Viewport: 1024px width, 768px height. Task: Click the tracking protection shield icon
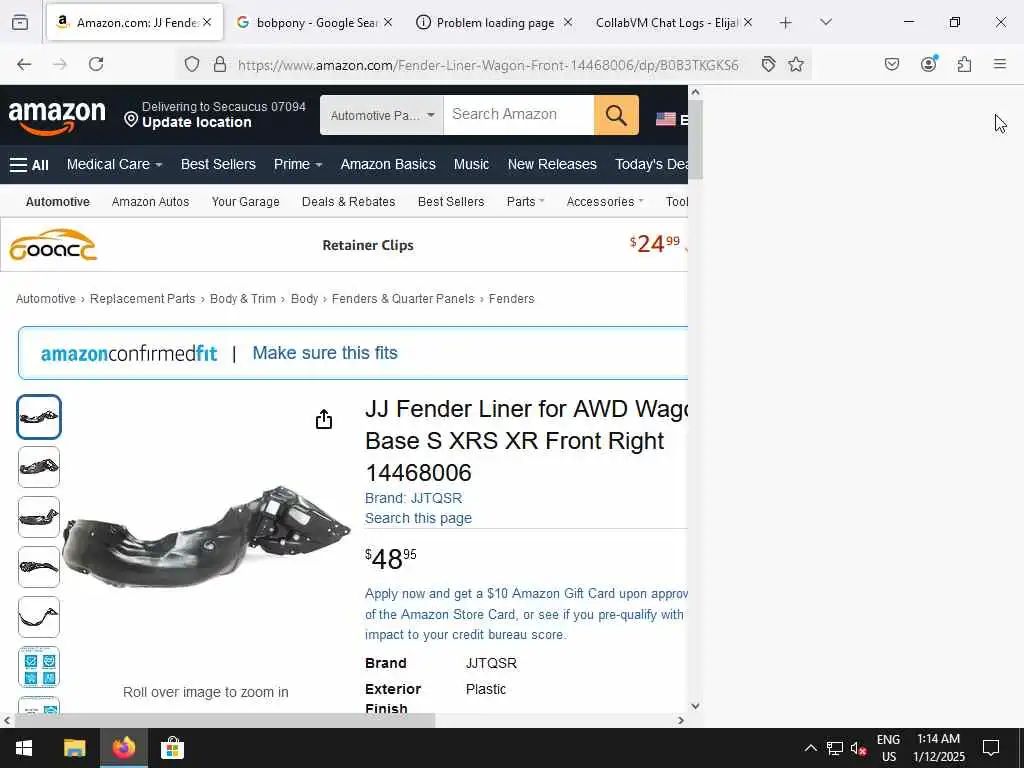tap(191, 64)
